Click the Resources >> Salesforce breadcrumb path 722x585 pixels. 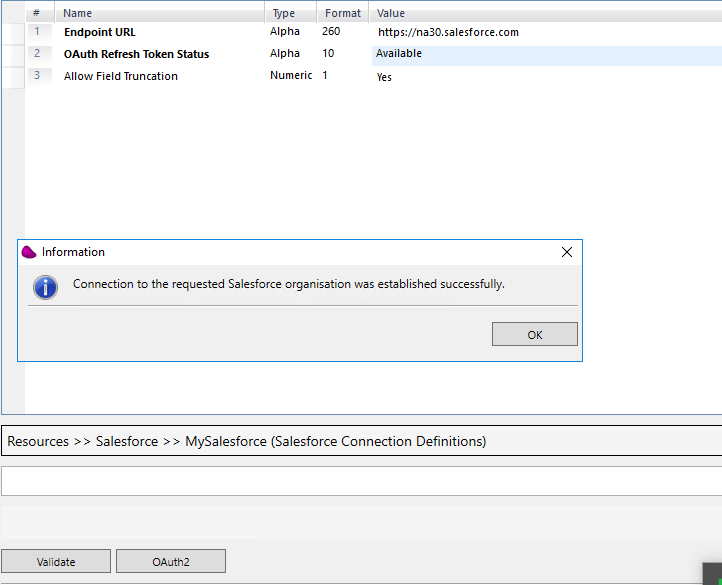[246, 441]
